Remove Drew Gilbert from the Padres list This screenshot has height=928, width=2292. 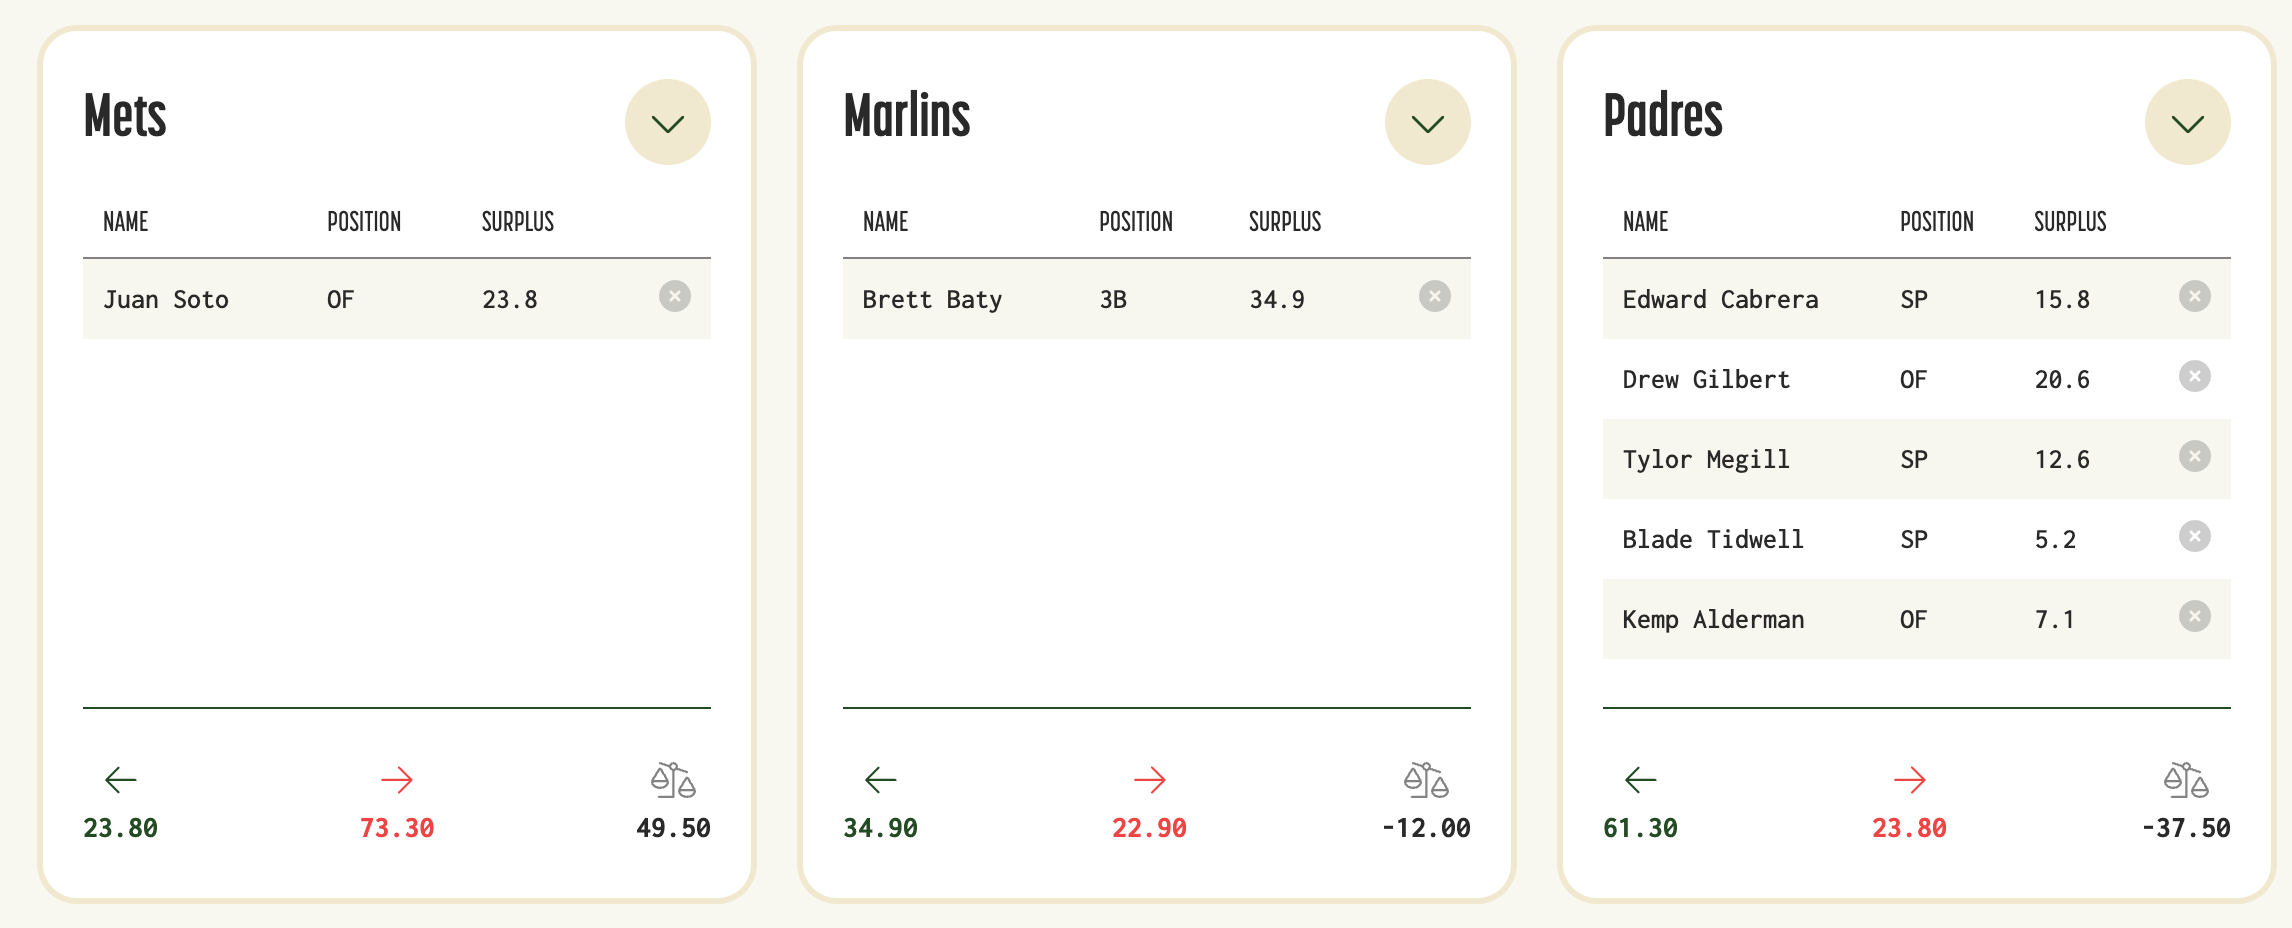coord(2195,376)
